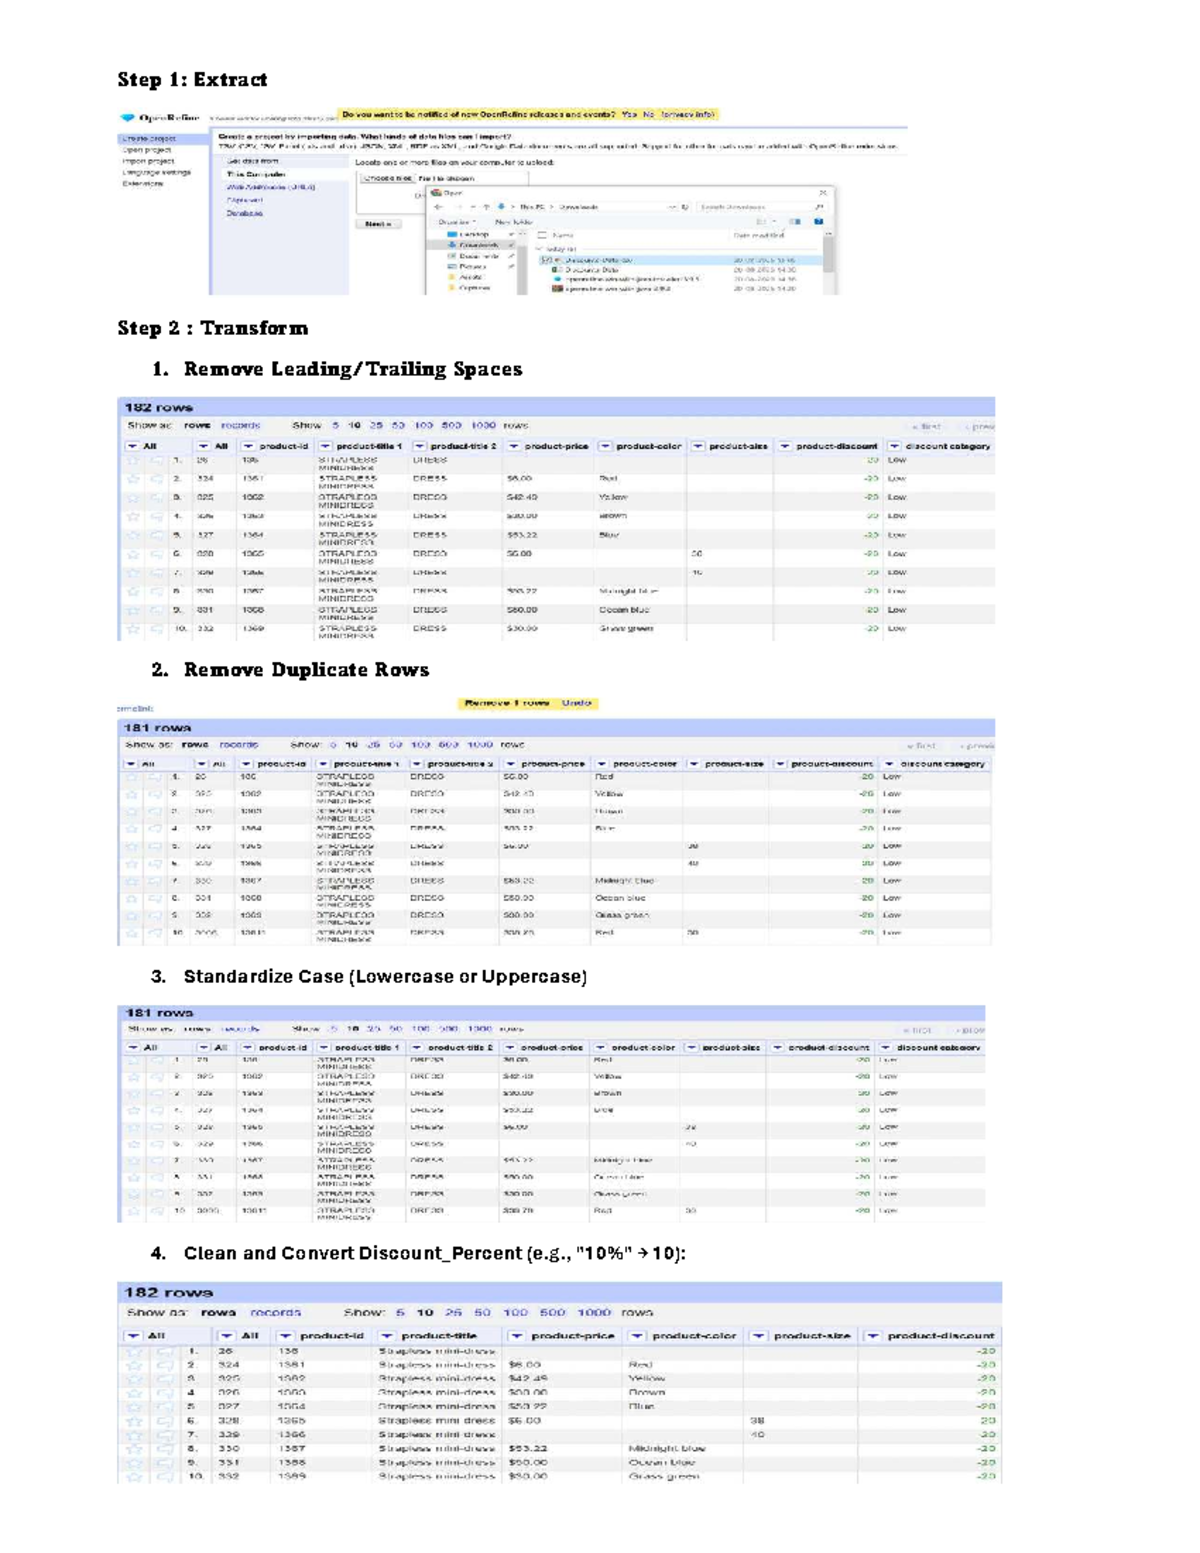Viewport: 1200px width, 1553px height.
Task: Star row 6 in the Discount_Percent table
Action: click(x=134, y=1421)
